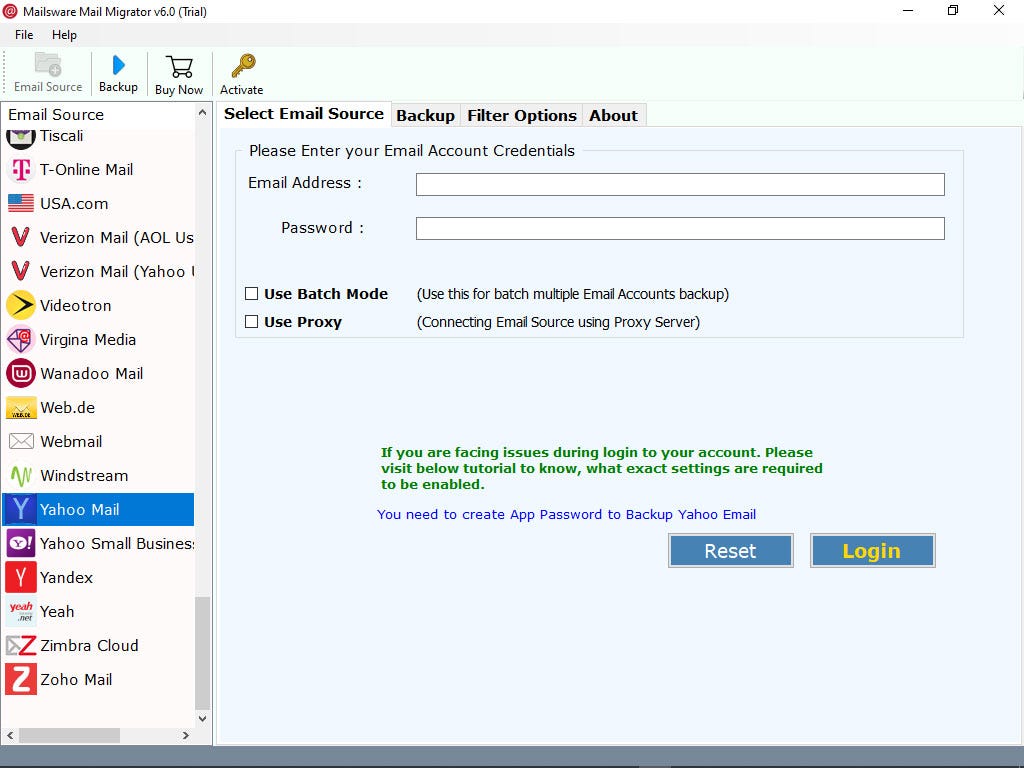Select Verizon Mail (Yahoo Users) icon

pyautogui.click(x=21, y=271)
